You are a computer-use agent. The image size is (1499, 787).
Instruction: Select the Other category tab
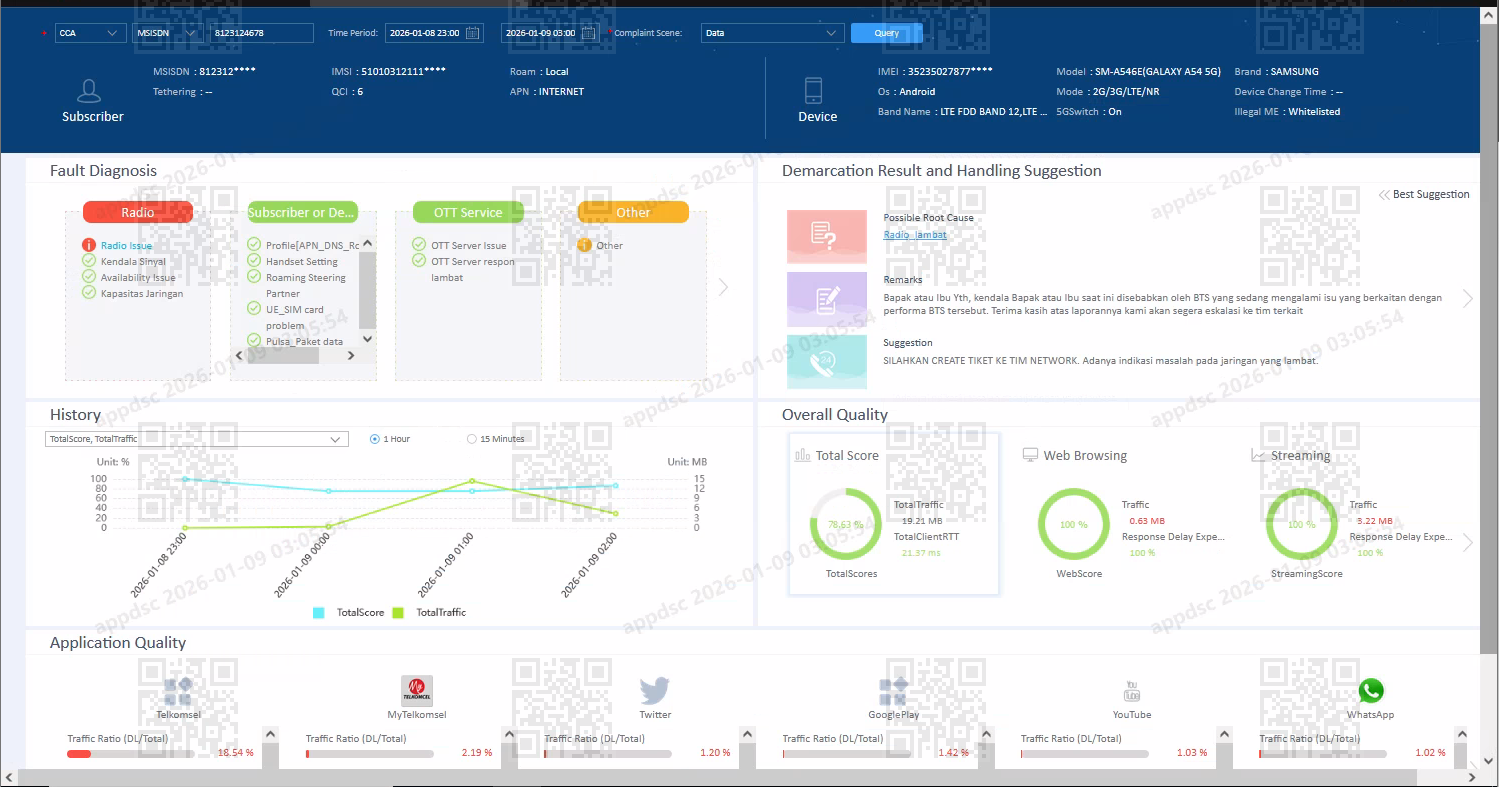coord(633,212)
